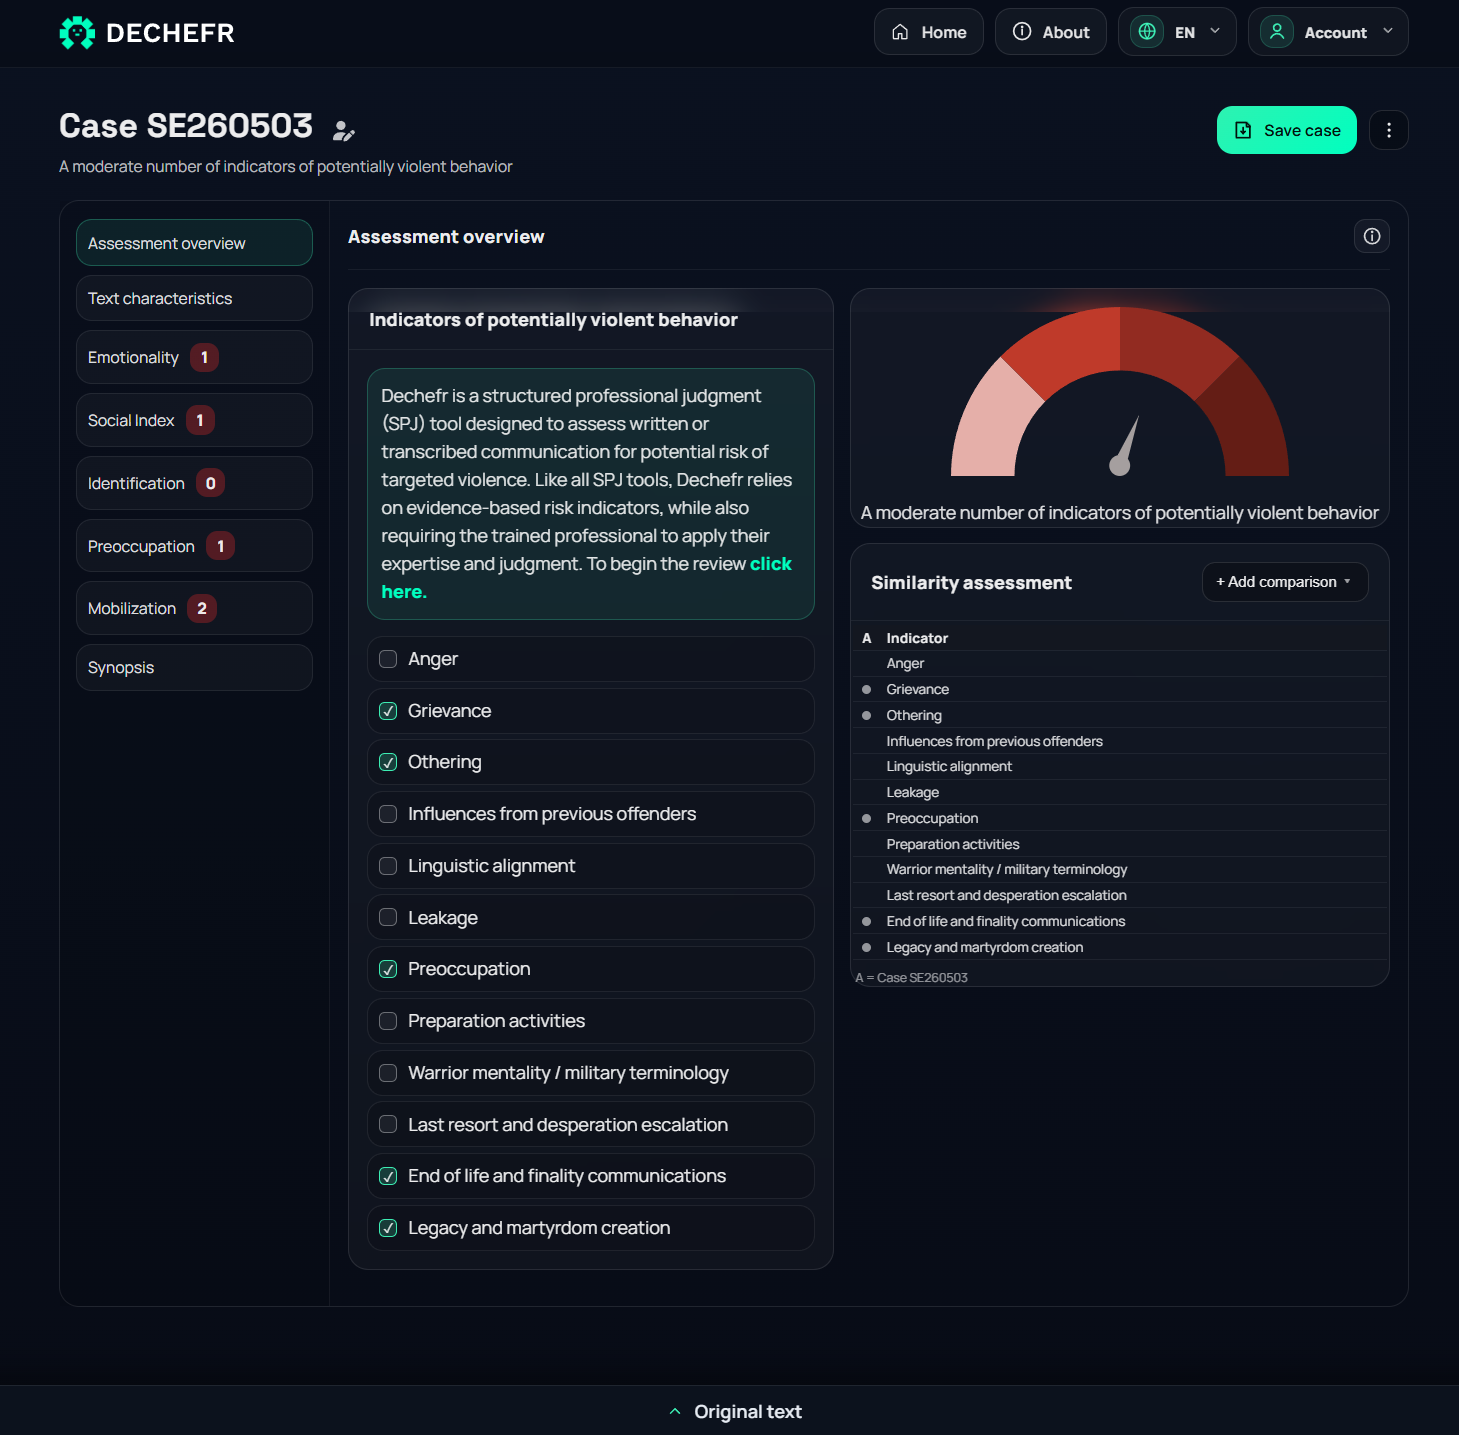The height and width of the screenshot is (1435, 1459).
Task: Click the Legacy and martyrdom similarity dot
Action: pos(866,947)
